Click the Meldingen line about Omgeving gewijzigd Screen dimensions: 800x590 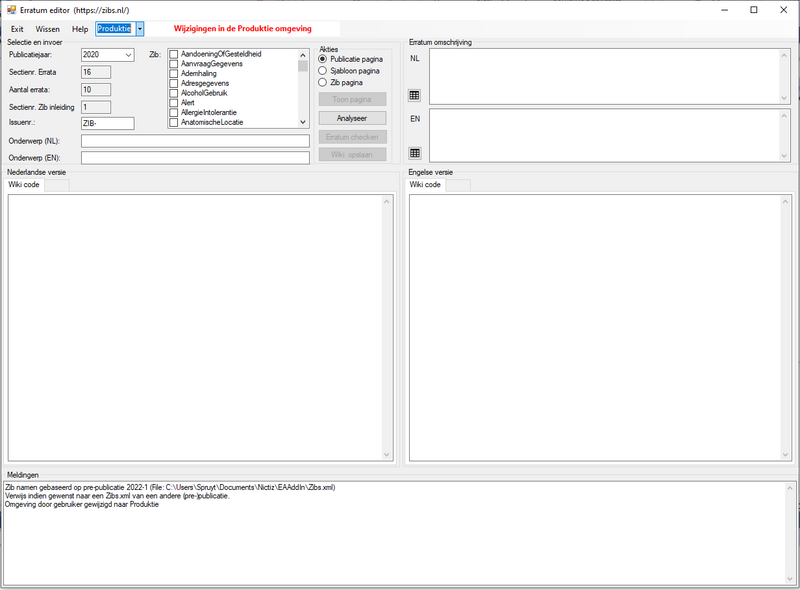pyautogui.click(x=82, y=504)
